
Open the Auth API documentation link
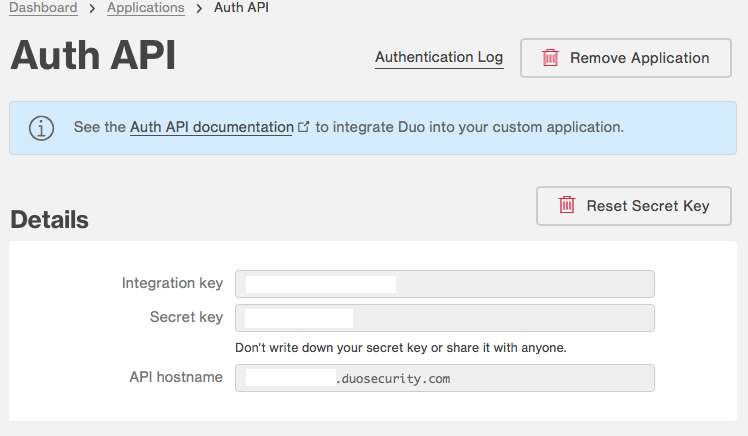pos(212,127)
